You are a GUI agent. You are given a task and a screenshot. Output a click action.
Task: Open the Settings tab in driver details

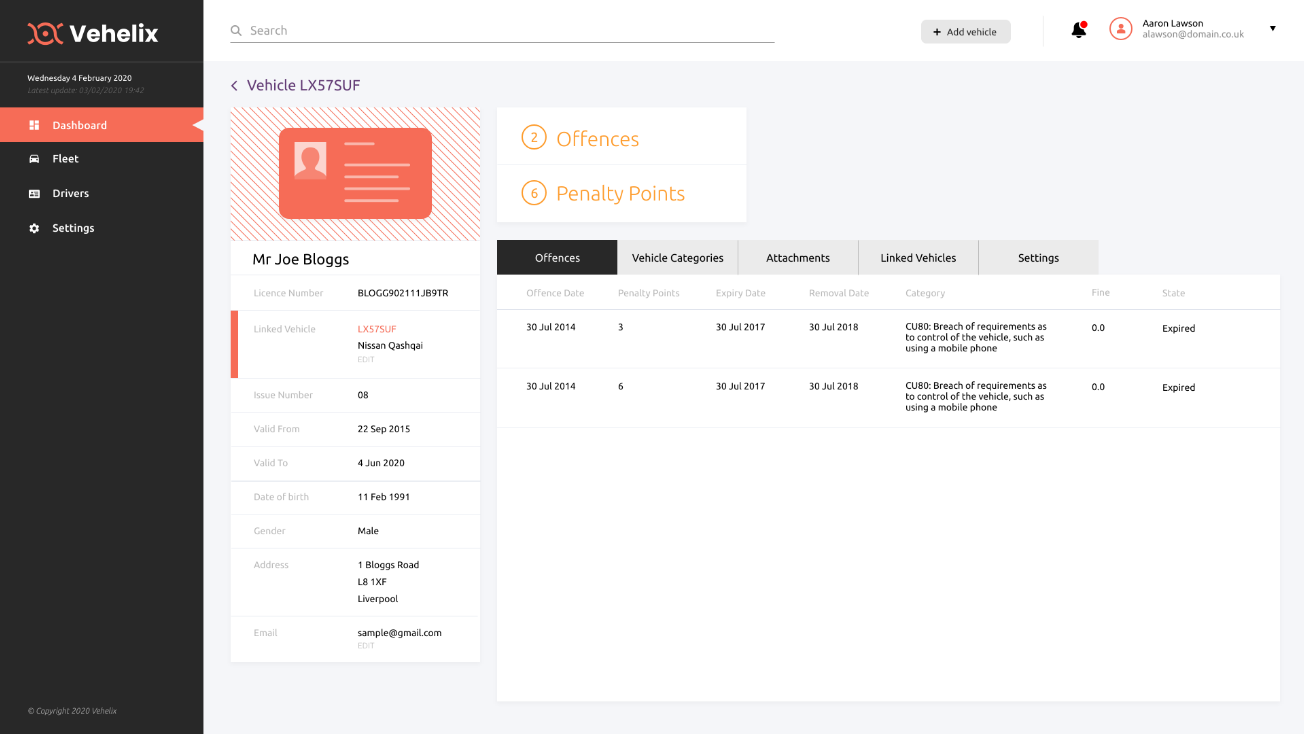pyautogui.click(x=1038, y=258)
